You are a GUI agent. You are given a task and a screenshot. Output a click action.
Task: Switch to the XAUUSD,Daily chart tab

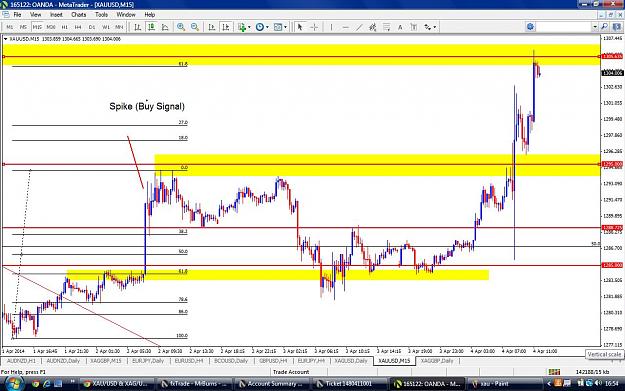click(351, 361)
